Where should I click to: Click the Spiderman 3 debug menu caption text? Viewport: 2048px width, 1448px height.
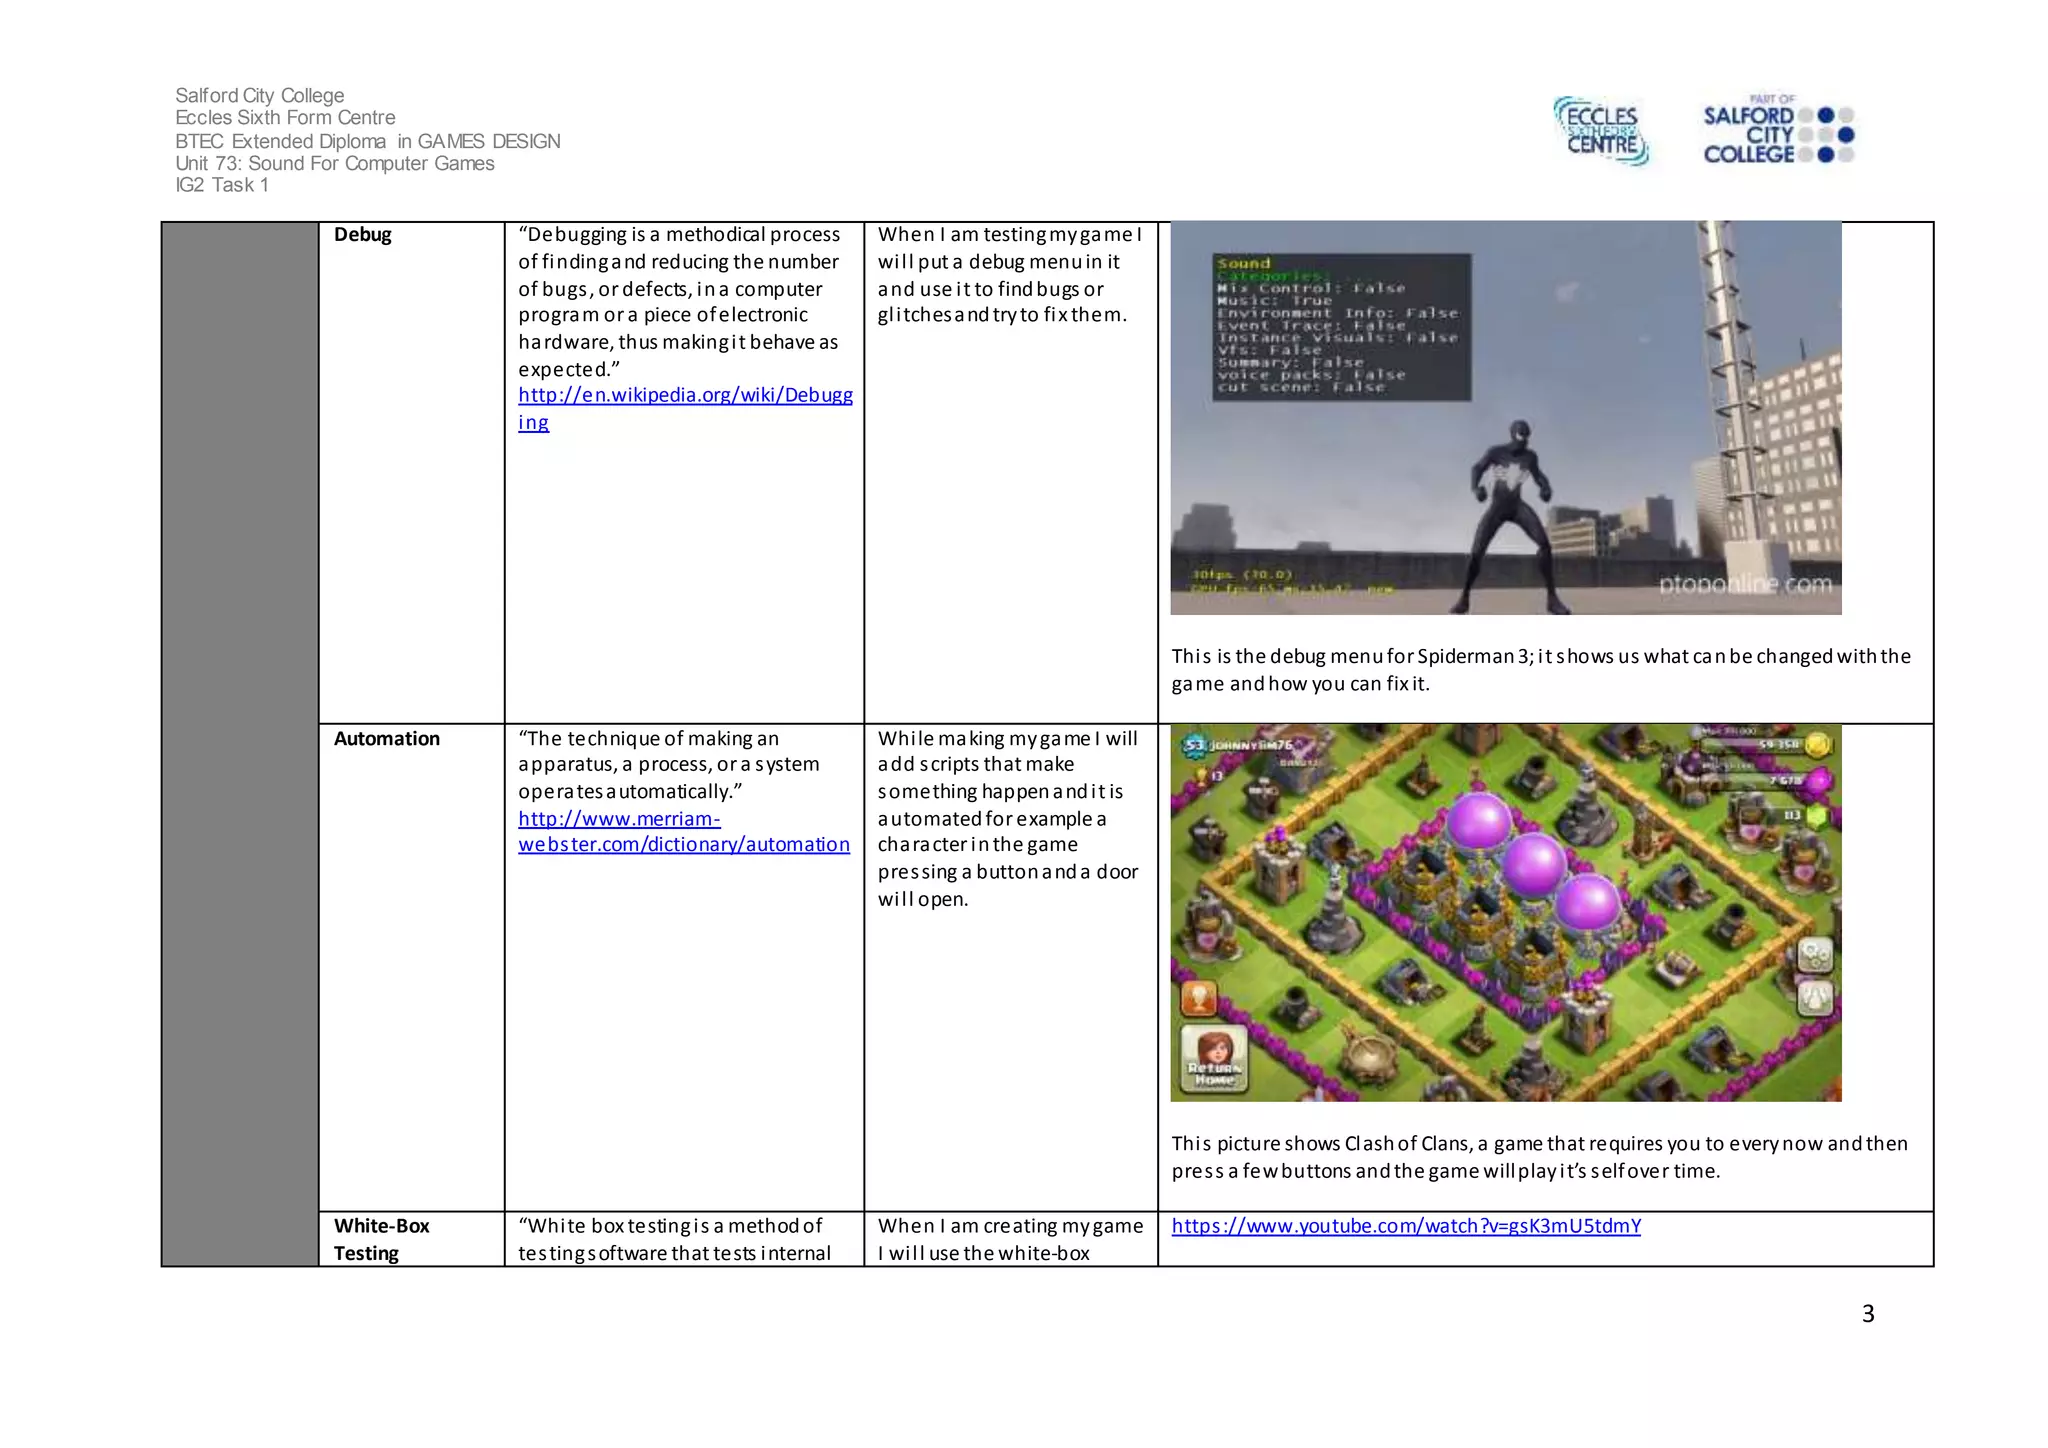(1540, 670)
